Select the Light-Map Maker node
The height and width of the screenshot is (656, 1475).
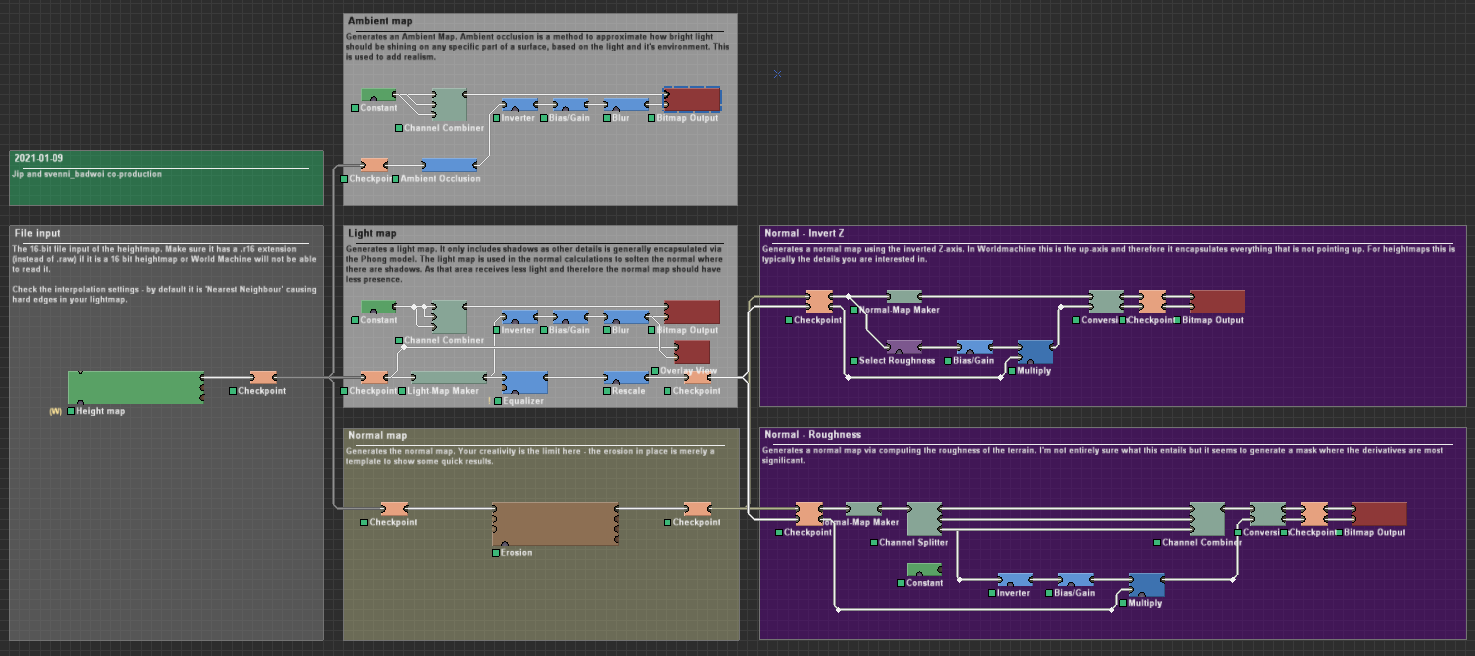coord(449,378)
